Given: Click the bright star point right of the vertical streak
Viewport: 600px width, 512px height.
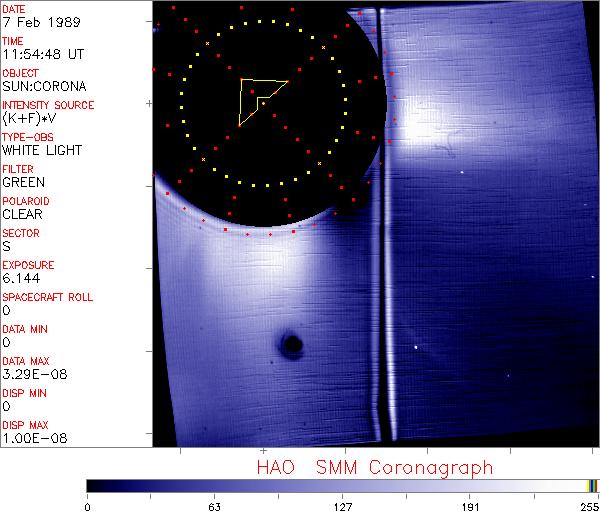Looking at the screenshot, I should [x=417, y=348].
